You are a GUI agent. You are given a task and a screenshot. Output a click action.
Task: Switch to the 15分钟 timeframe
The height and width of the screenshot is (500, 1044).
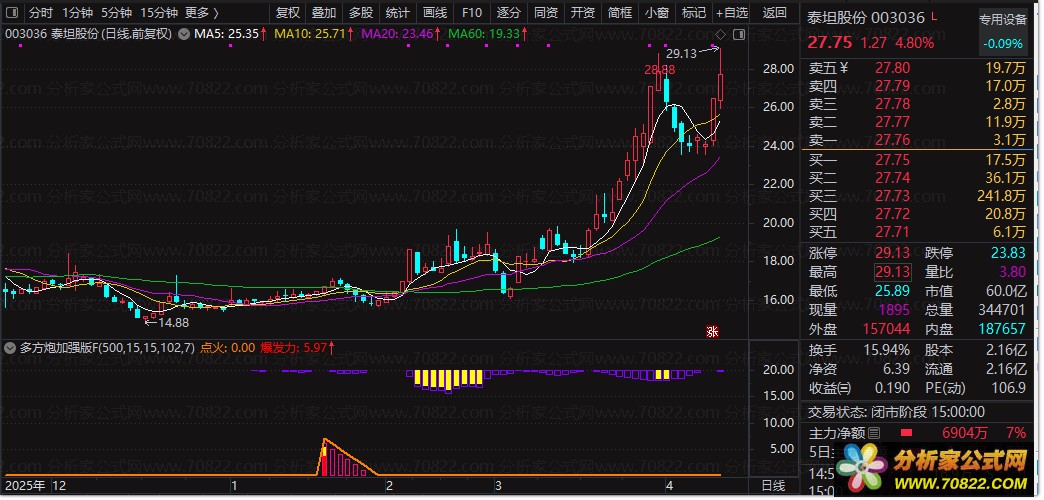(159, 13)
